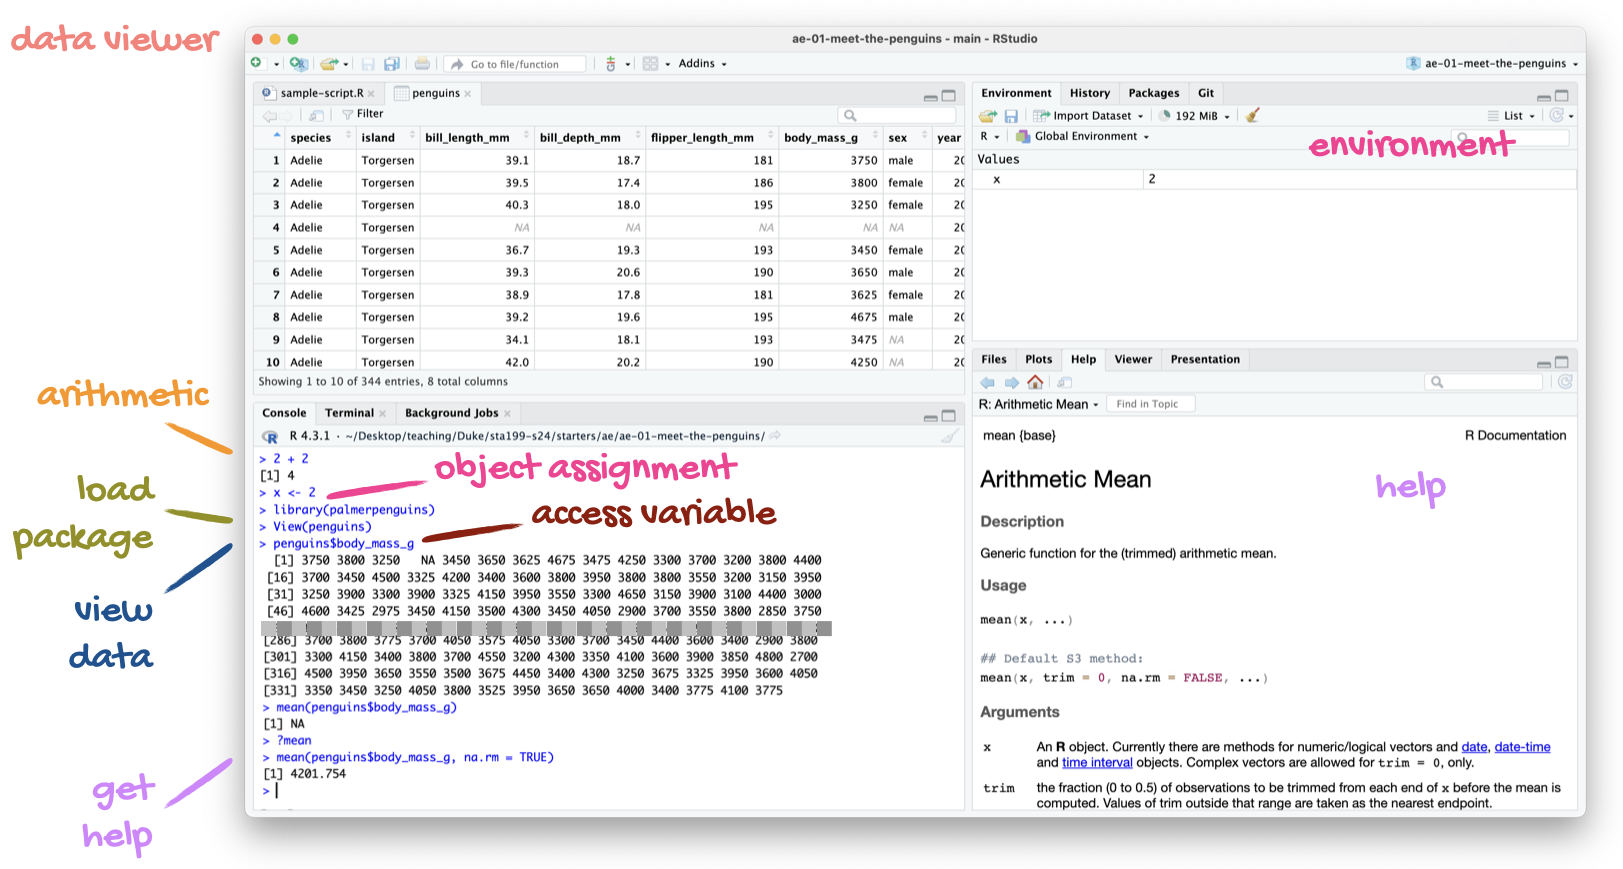
Task: Click the Help pane forward arrow
Action: pyautogui.click(x=1011, y=382)
